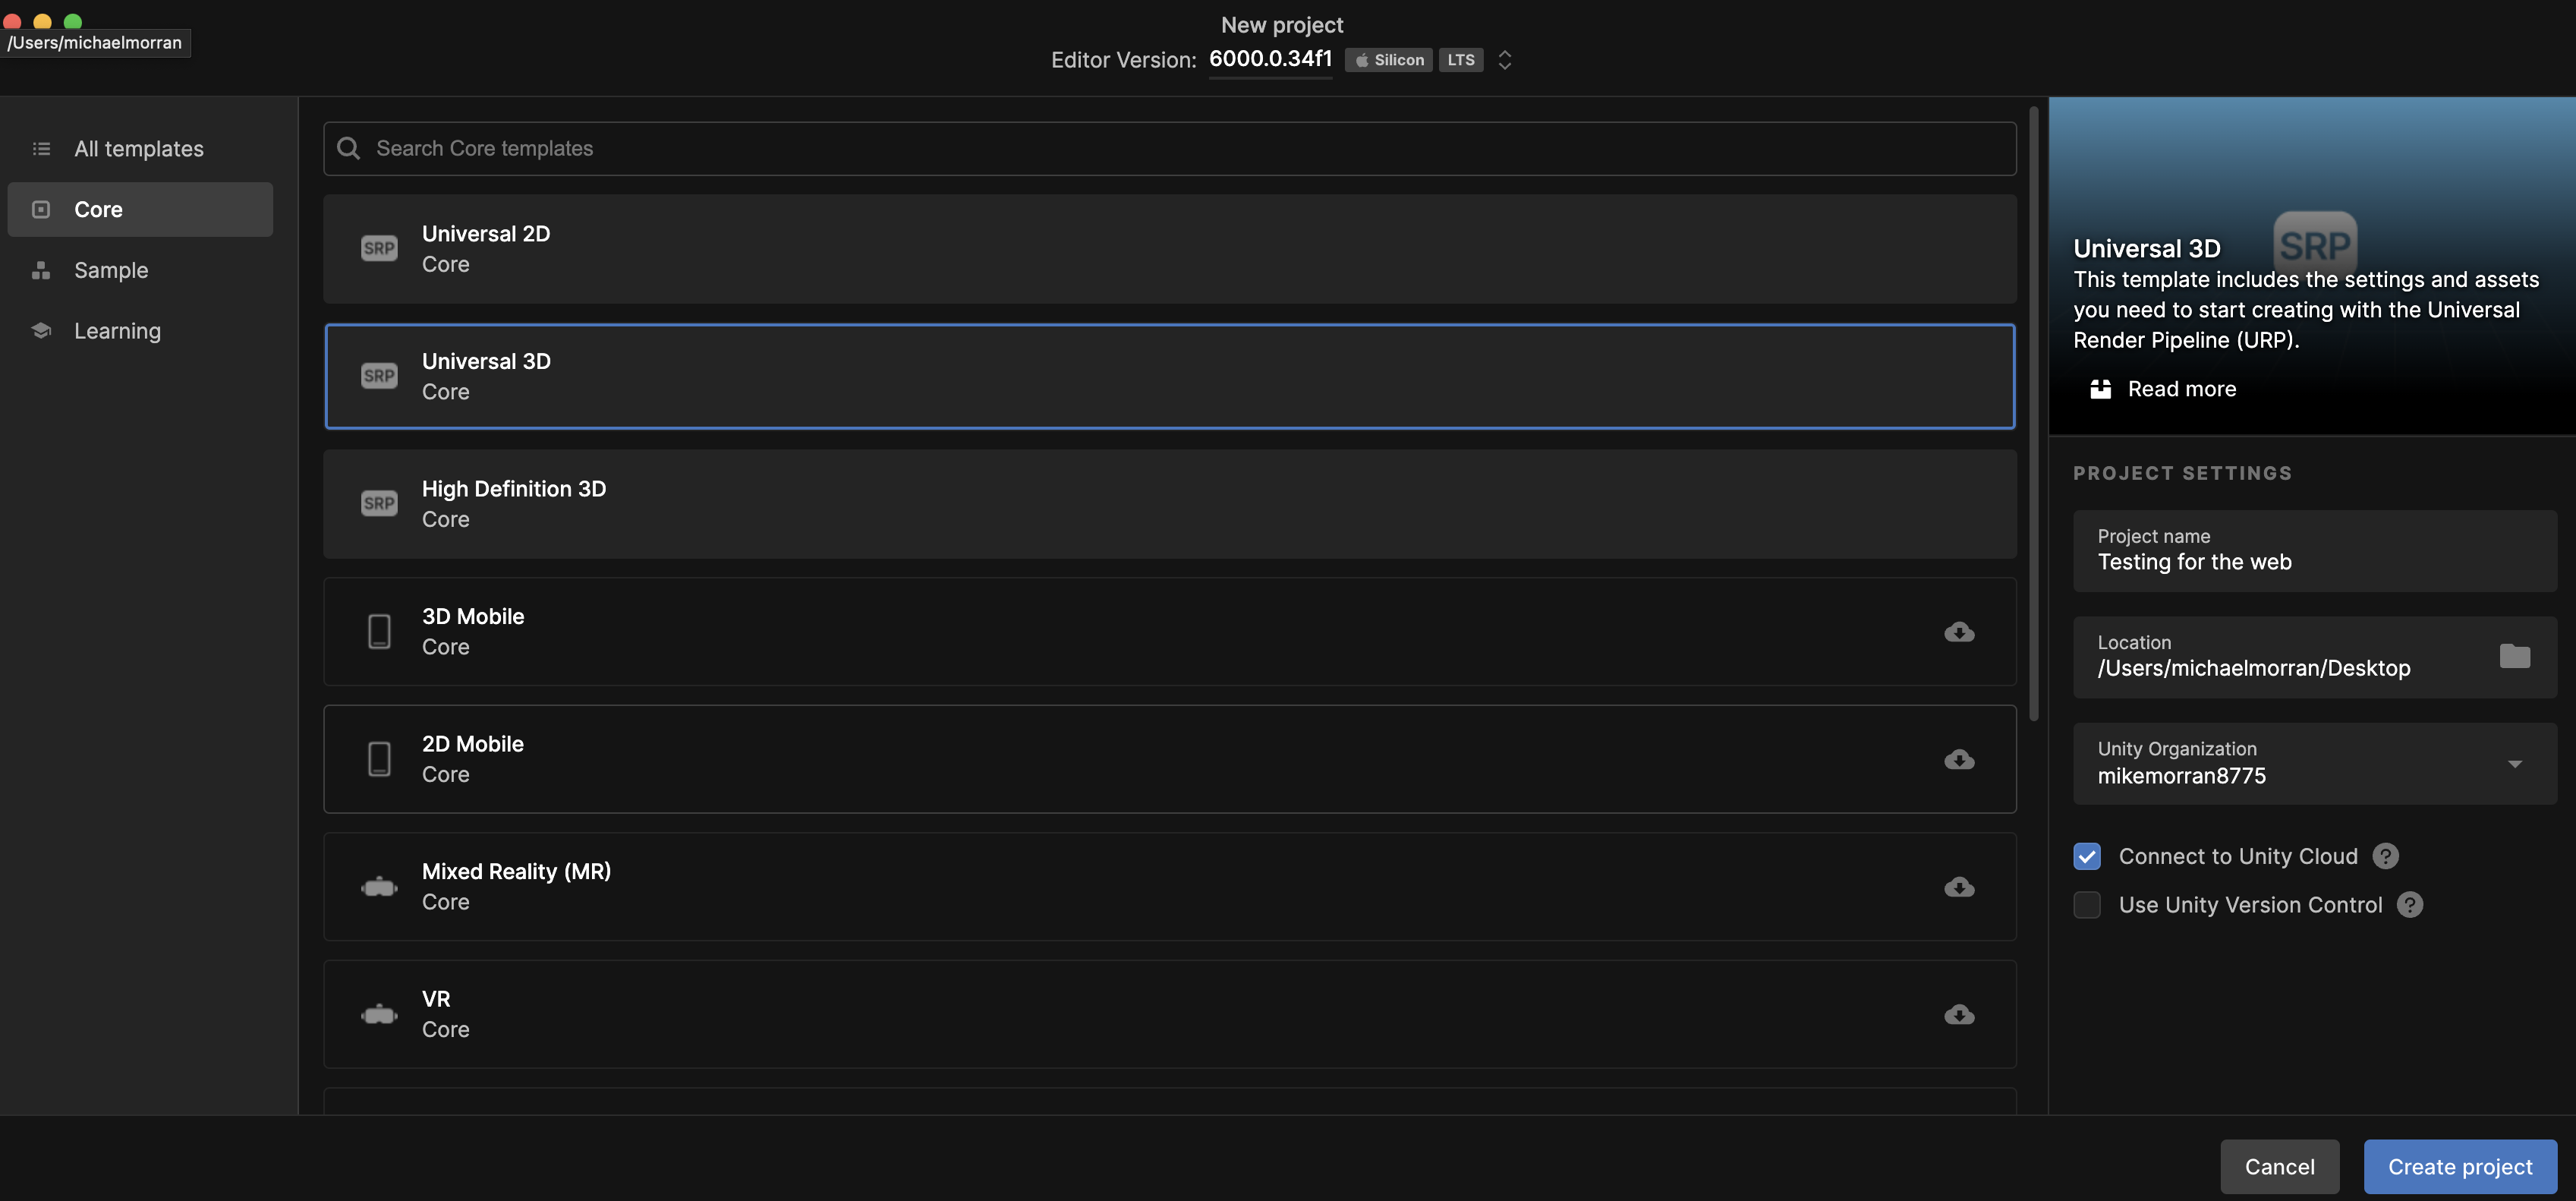Select the 3D Mobile template

point(1169,631)
